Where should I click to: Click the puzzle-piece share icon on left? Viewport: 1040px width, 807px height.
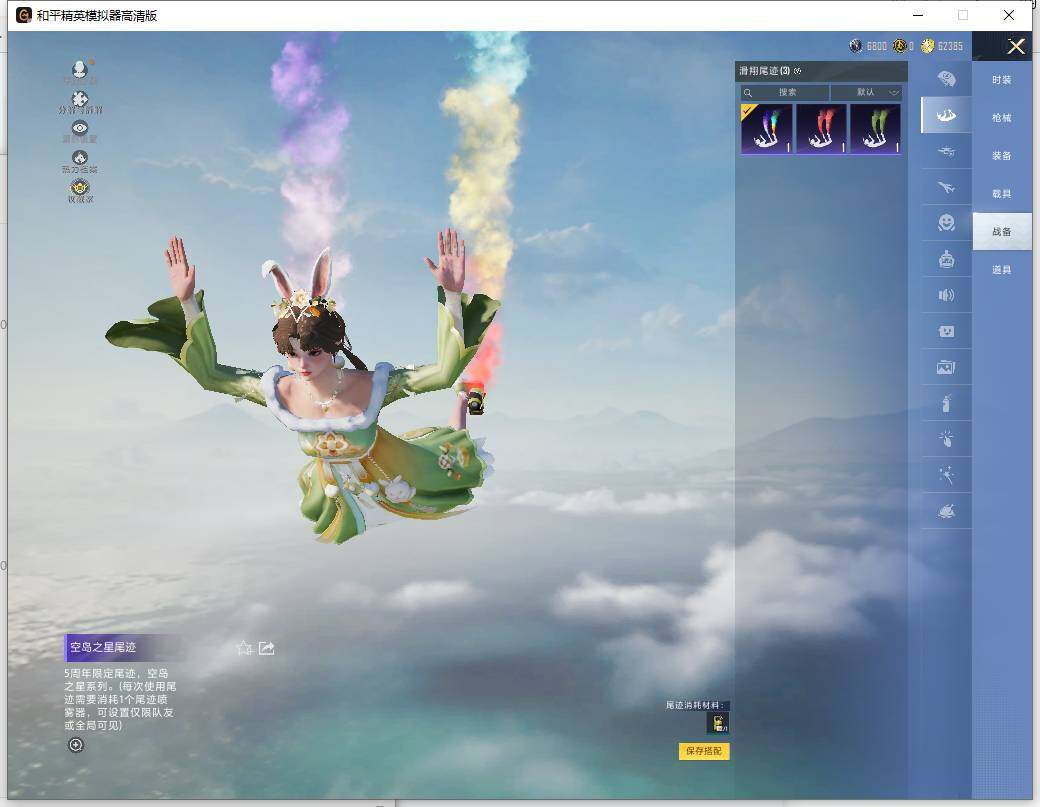coord(80,99)
